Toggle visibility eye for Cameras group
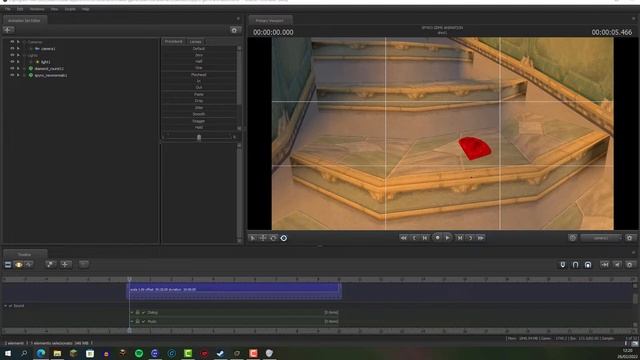 click(x=12, y=42)
